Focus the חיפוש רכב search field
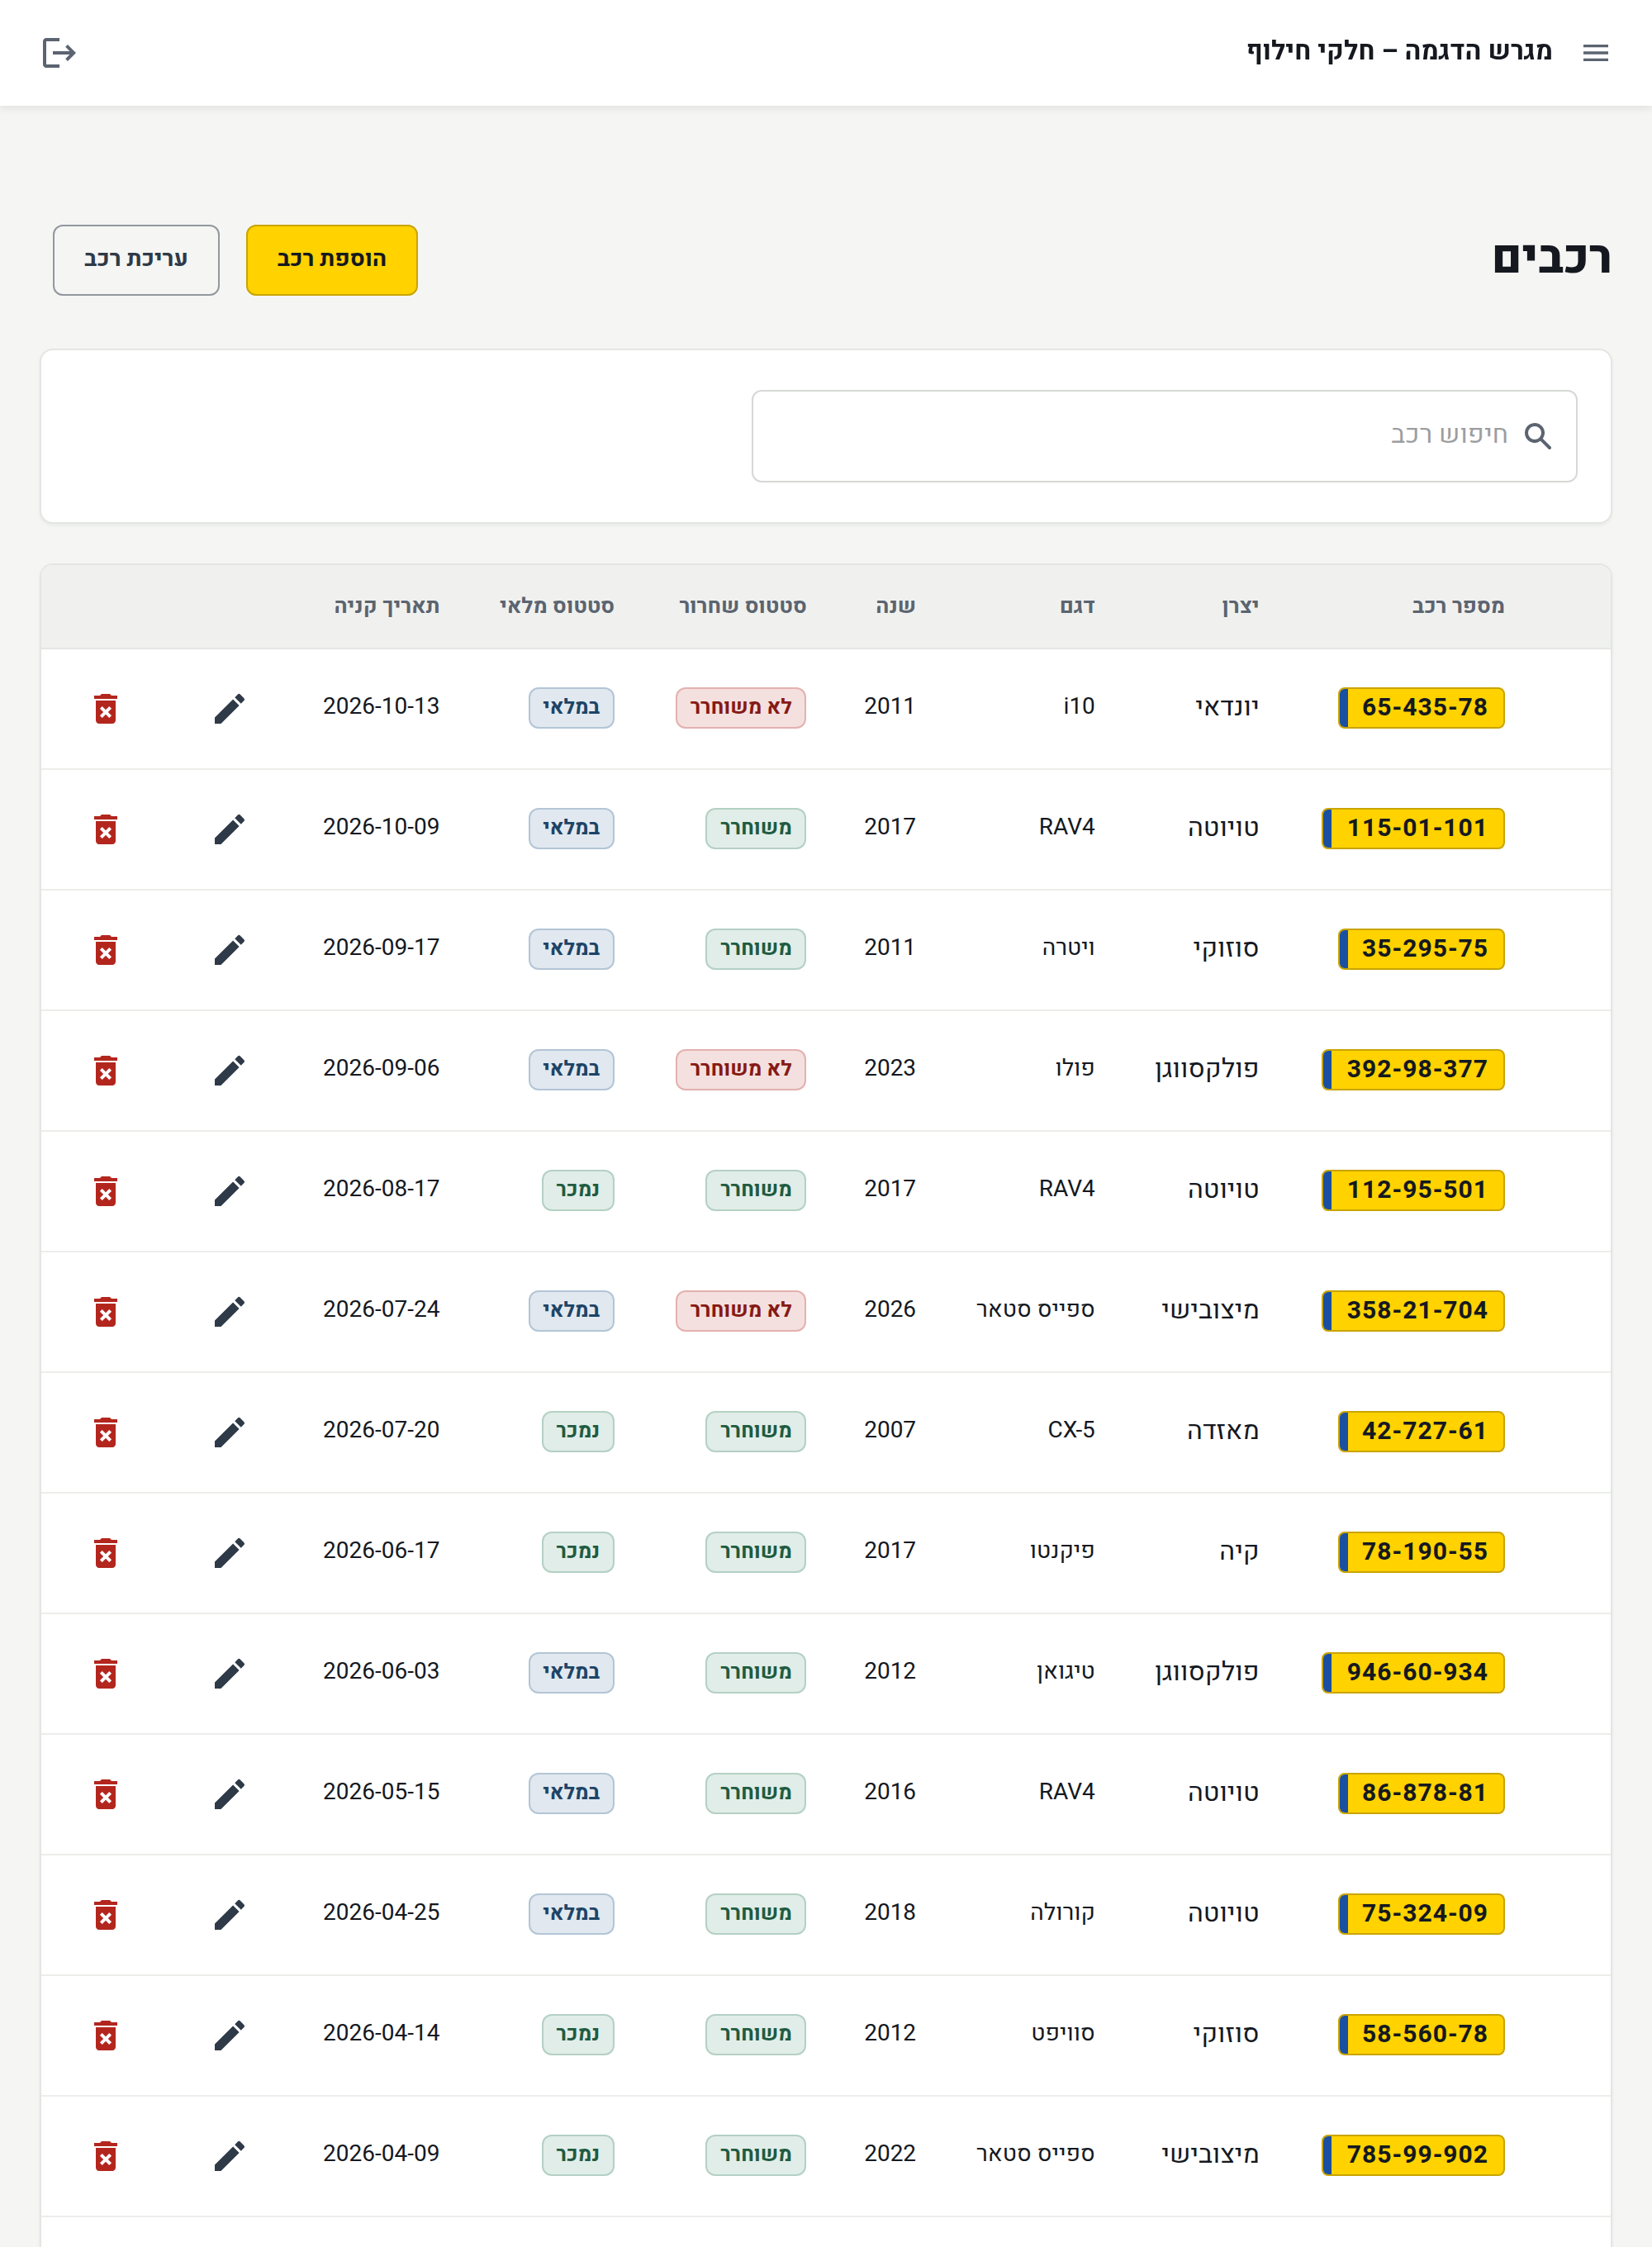This screenshot has height=2247, width=1652. (1164, 436)
